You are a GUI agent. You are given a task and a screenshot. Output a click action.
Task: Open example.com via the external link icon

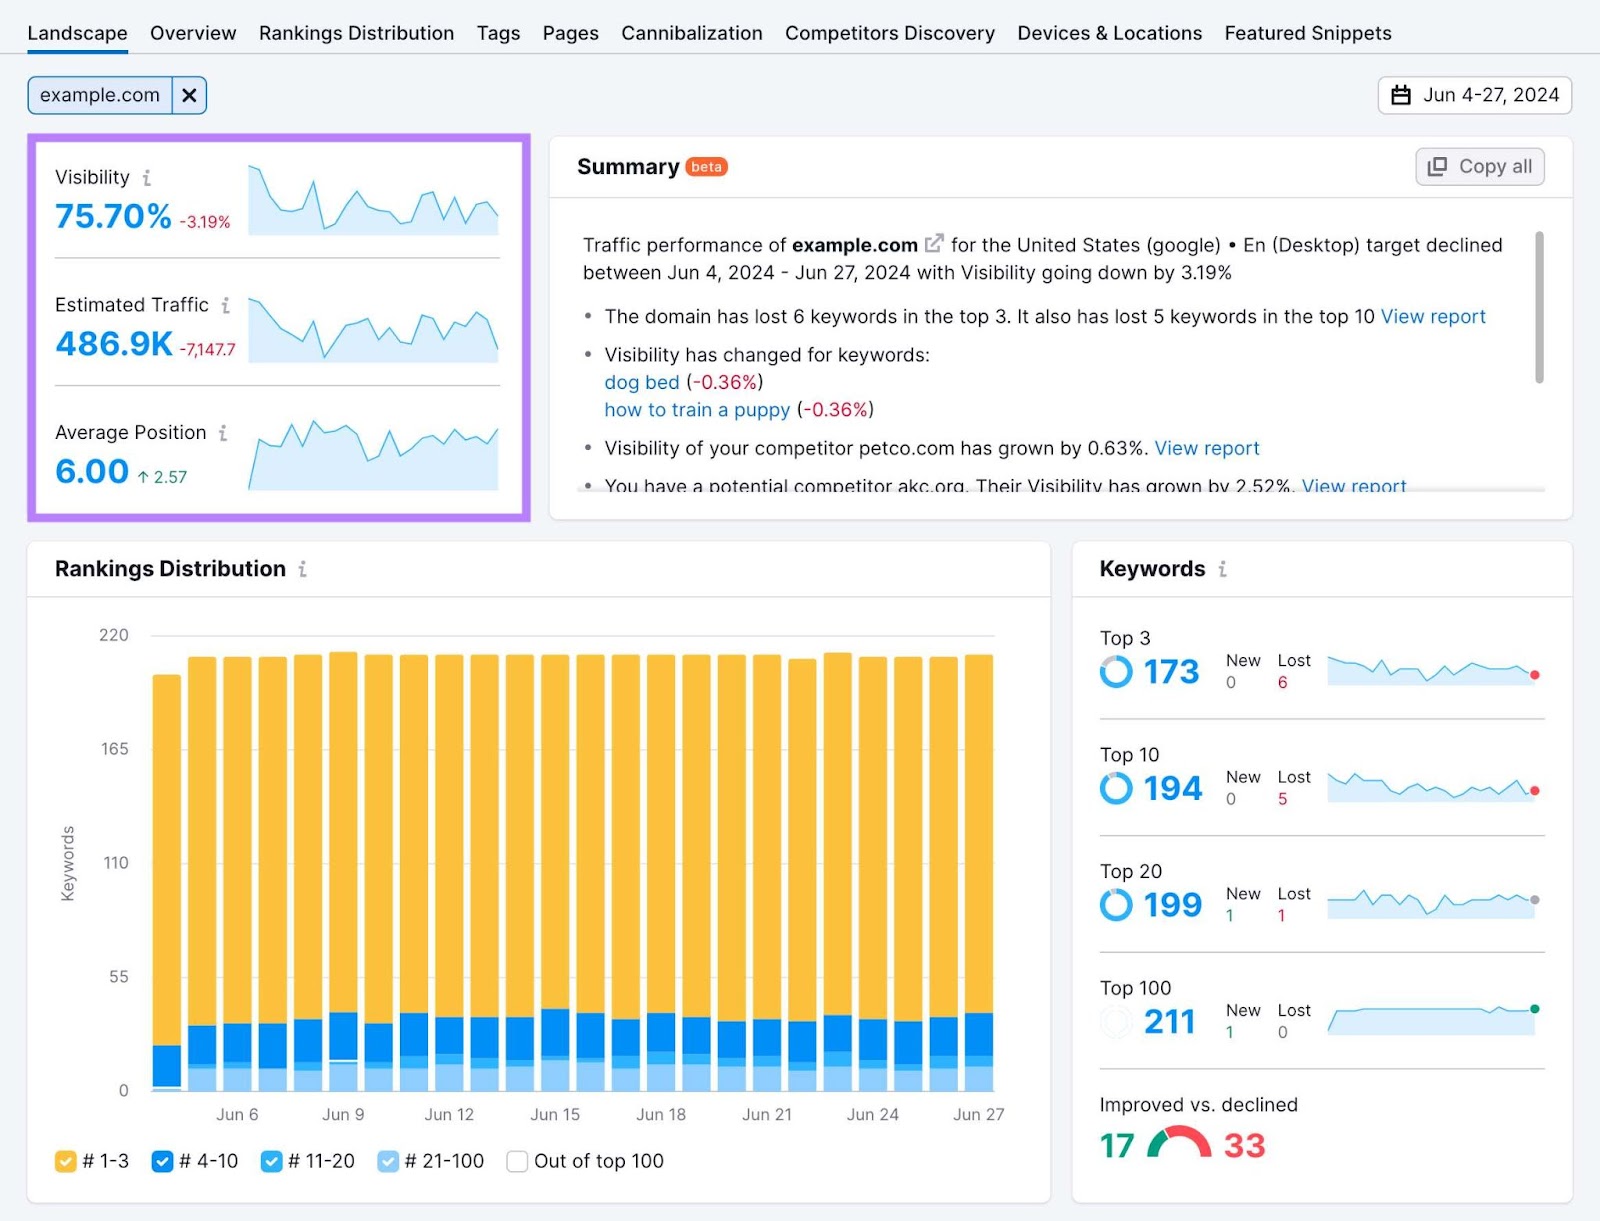[x=934, y=242]
